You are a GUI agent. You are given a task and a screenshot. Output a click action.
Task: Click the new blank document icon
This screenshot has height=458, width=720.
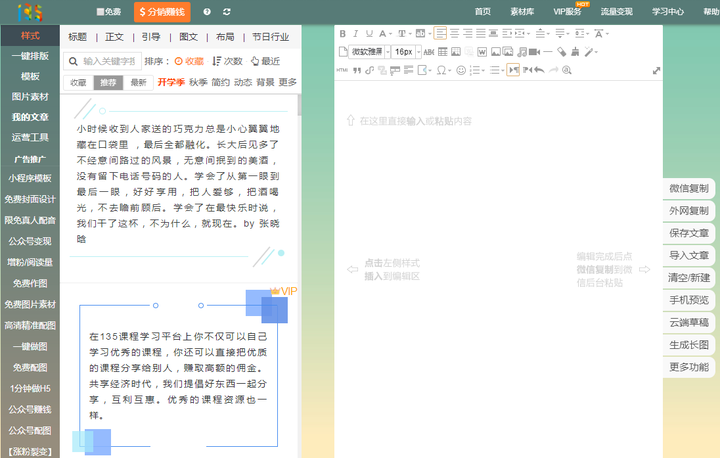[343, 51]
